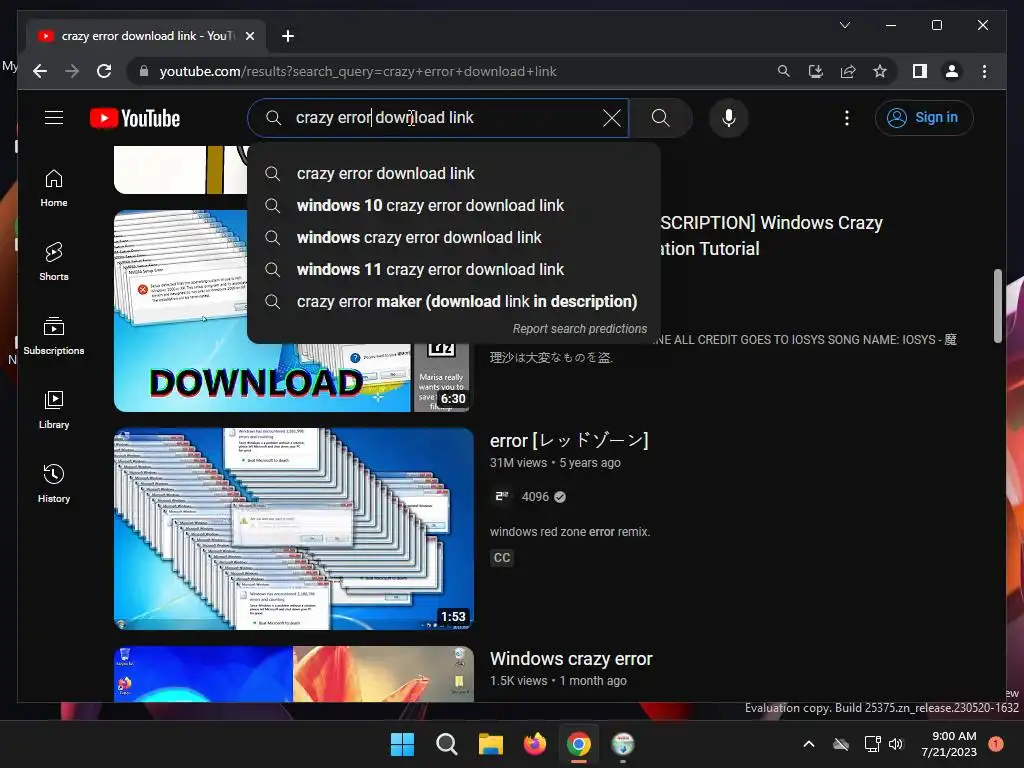Click Report search predictions

(580, 329)
